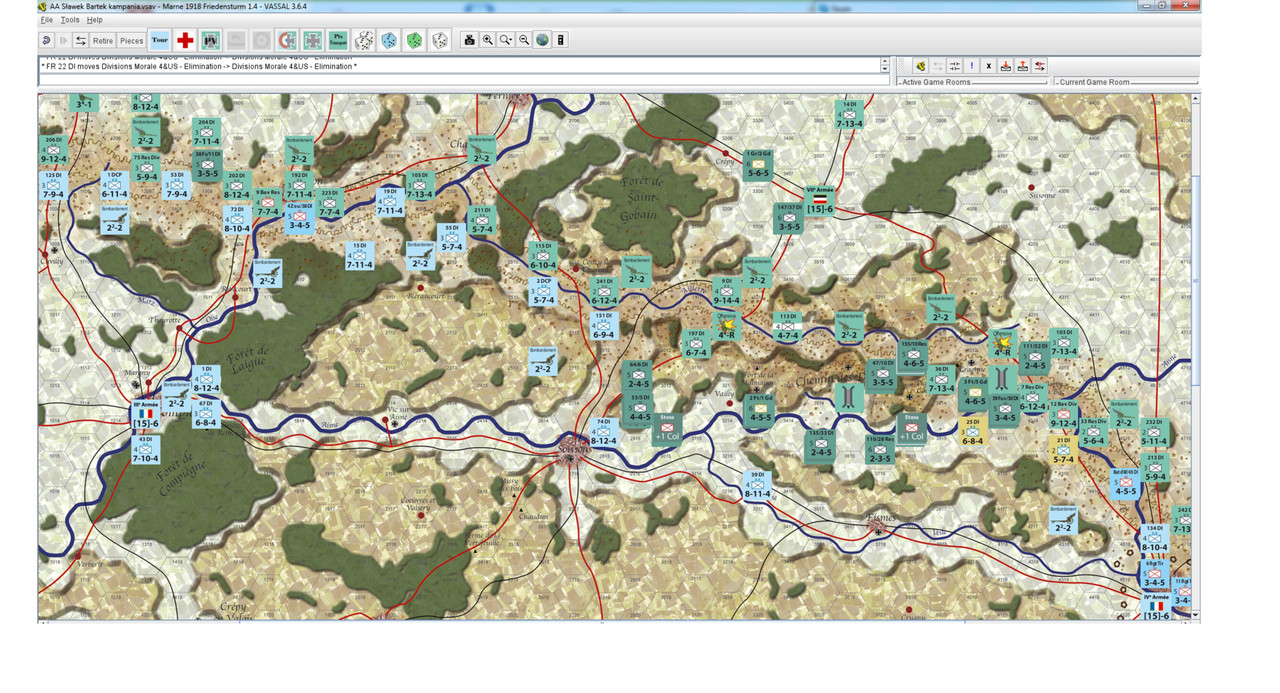Open the File menu

click(x=46, y=20)
